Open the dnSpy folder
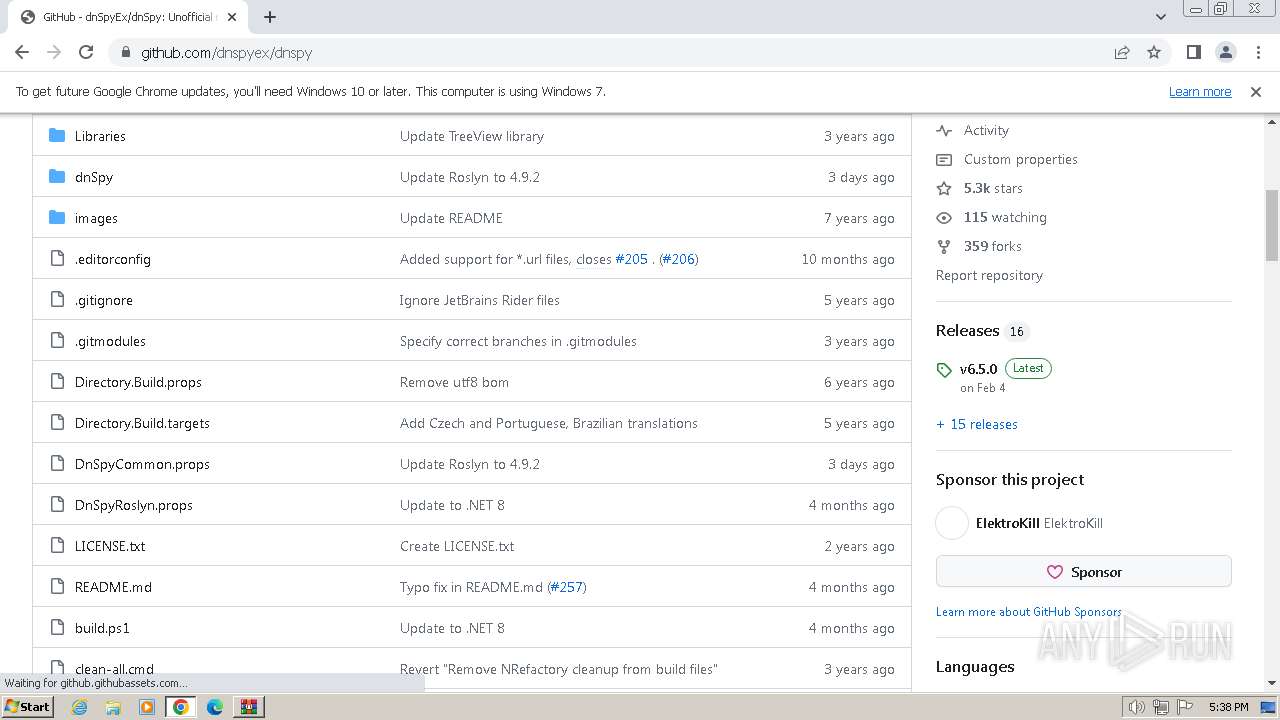Image resolution: width=1280 pixels, height=720 pixels. (94, 177)
